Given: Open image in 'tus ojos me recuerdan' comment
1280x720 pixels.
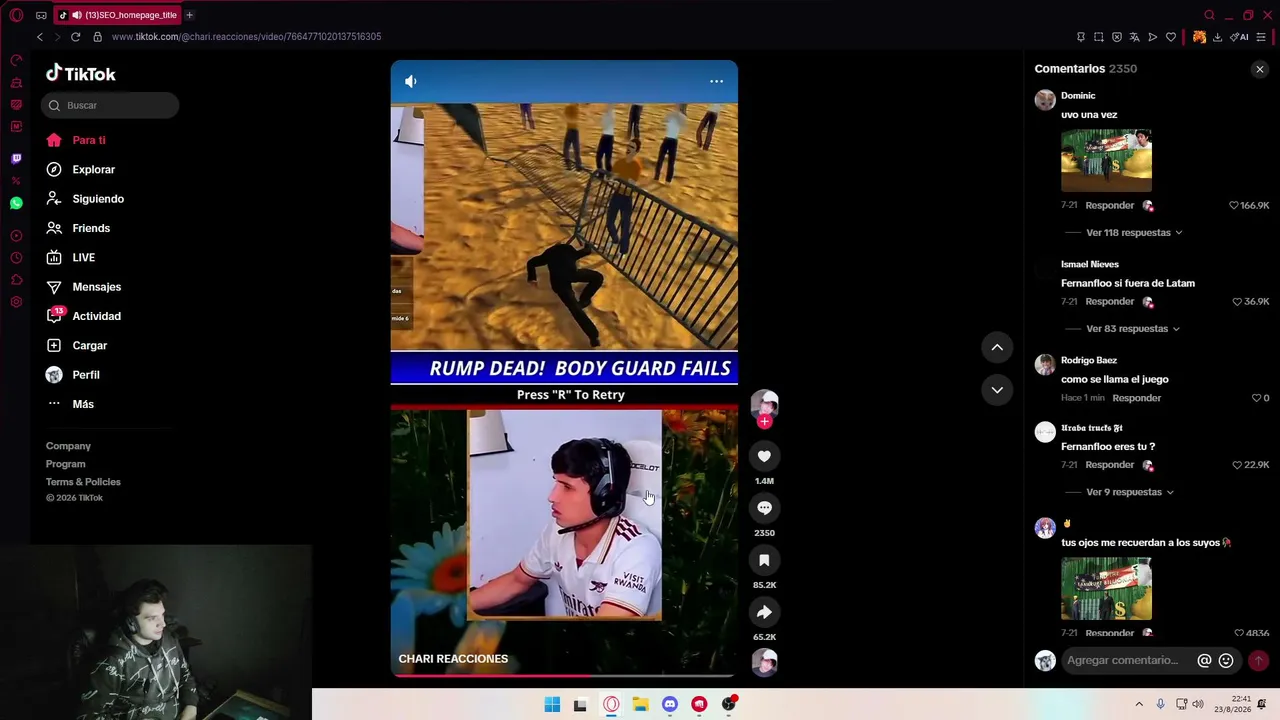Looking at the screenshot, I should [x=1106, y=589].
